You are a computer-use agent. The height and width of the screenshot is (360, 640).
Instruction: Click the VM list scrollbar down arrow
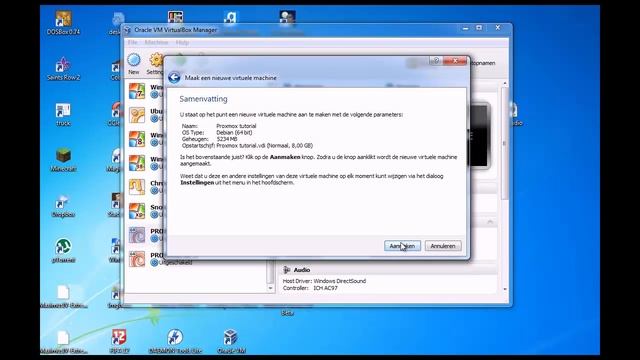pyautogui.click(x=270, y=288)
